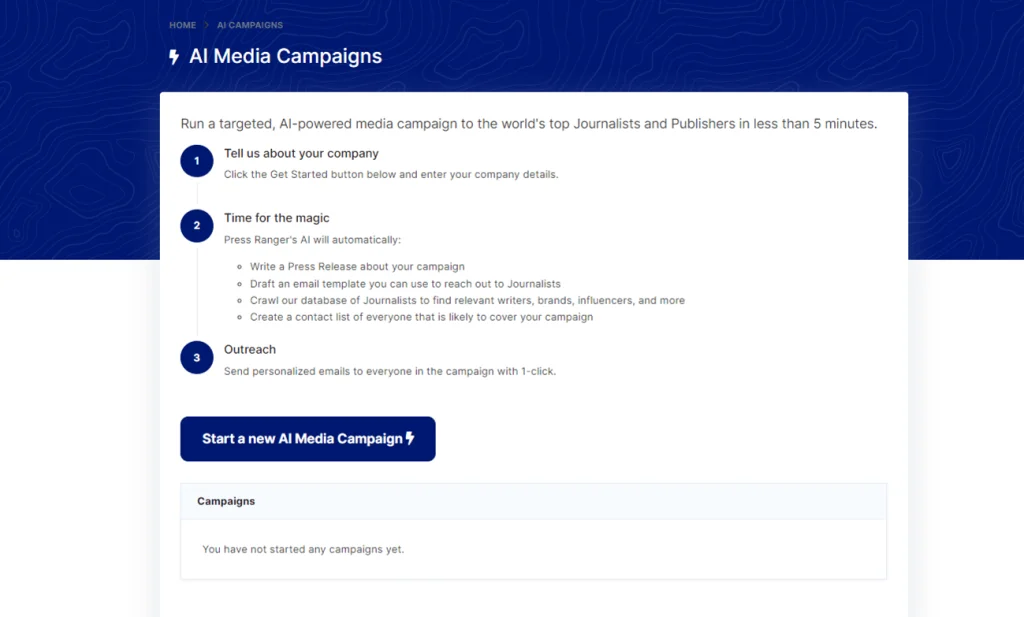
Task: Click the breadcrumb chevron separator
Action: click(x=207, y=25)
